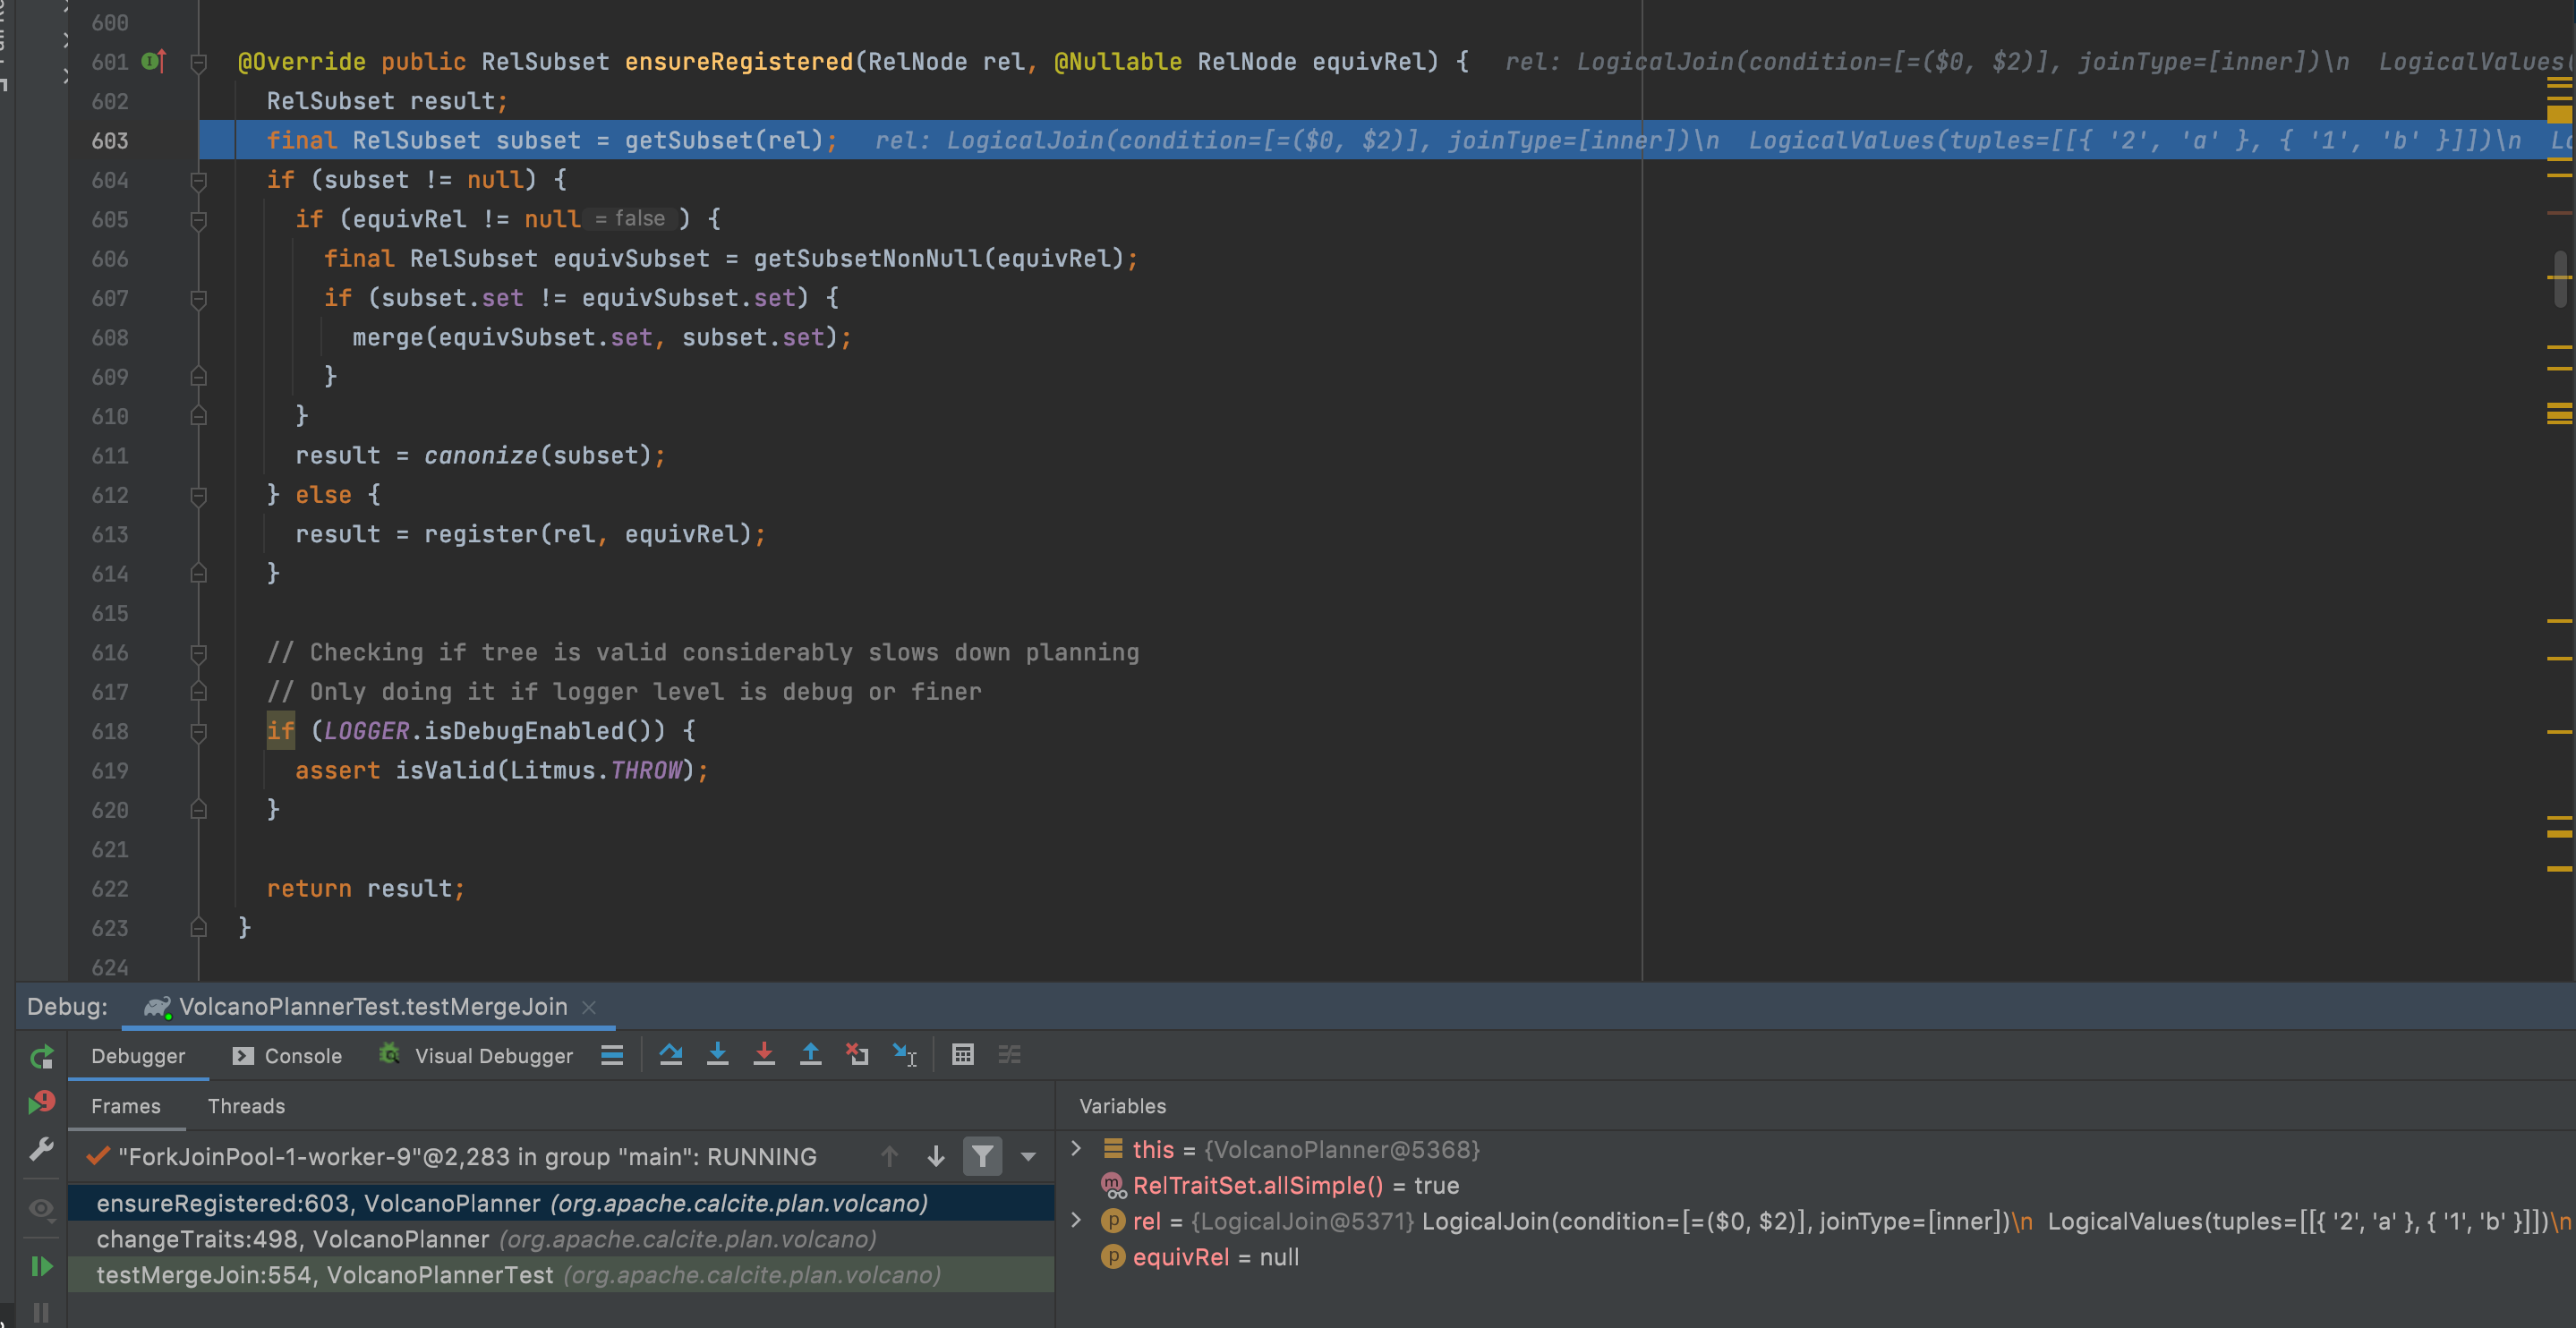Click the Run to Cursor icon
This screenshot has height=1328, width=2576.
click(904, 1055)
